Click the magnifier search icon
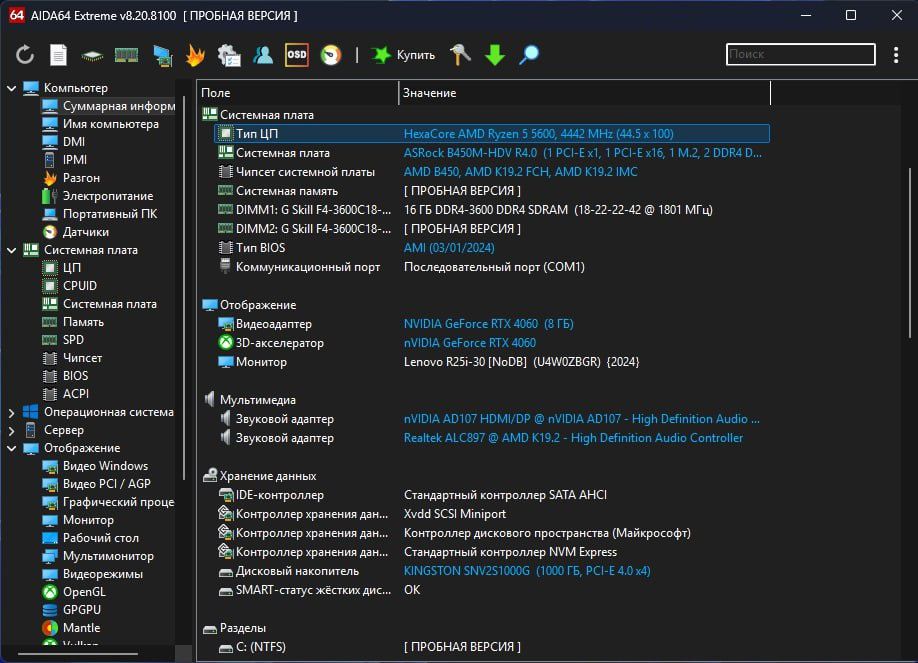Screen dimensions: 918x663 [x=529, y=55]
